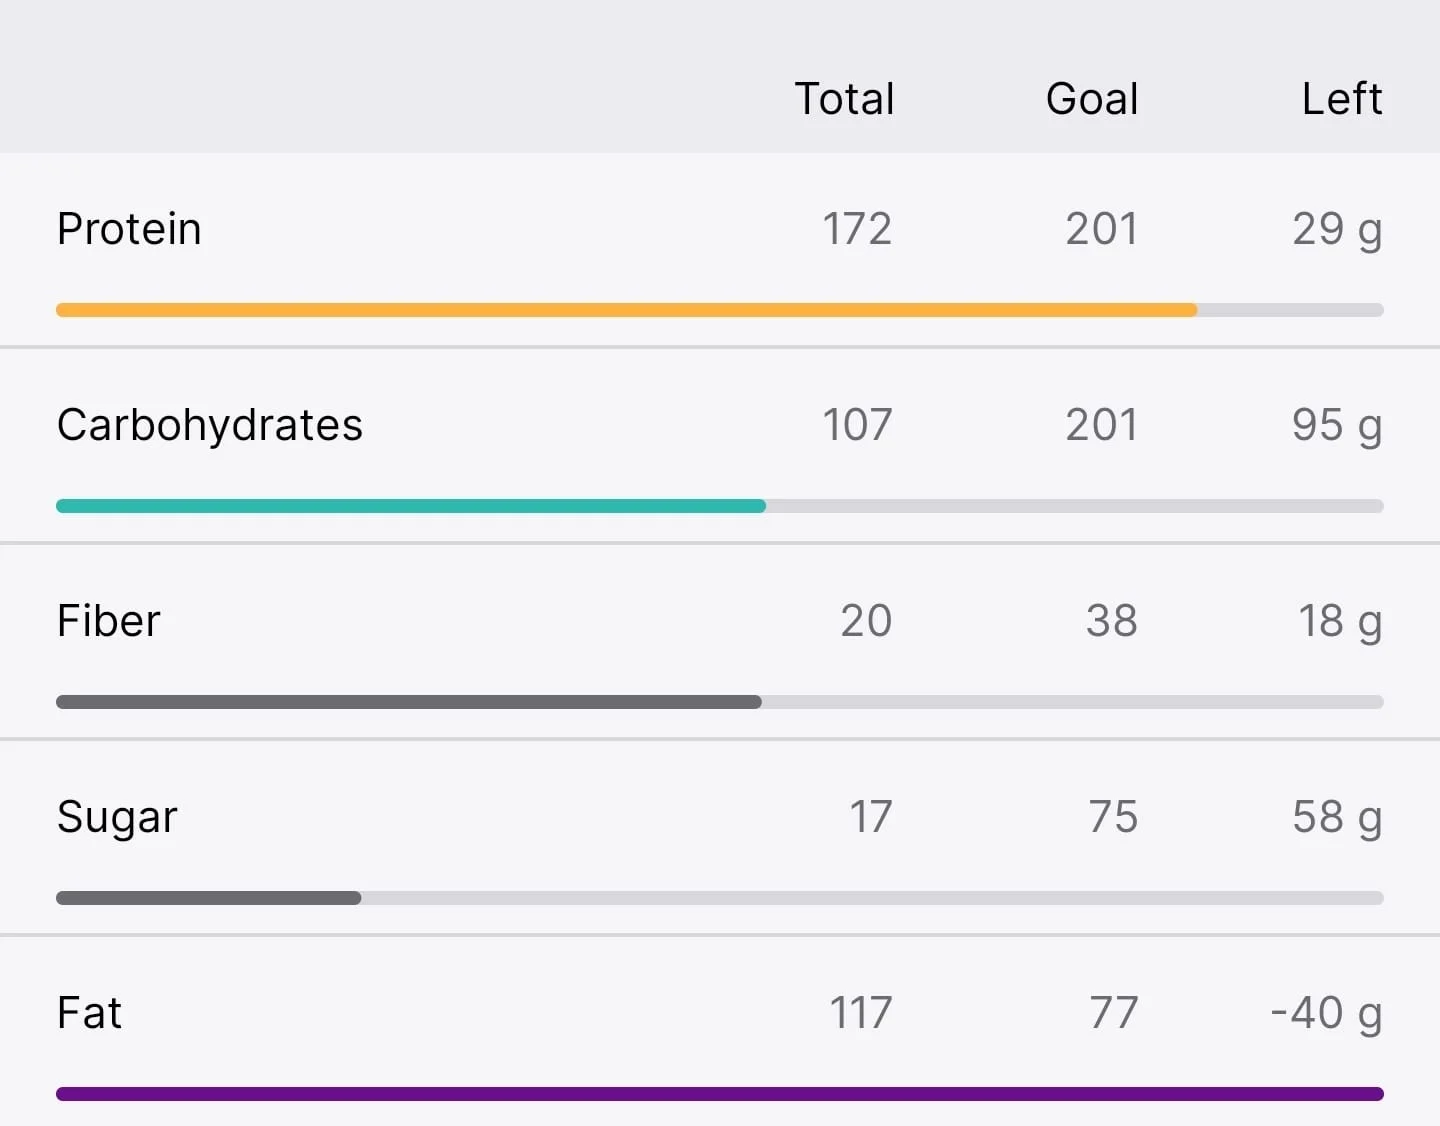1440x1126 pixels.
Task: Select Fiber goal value 38
Action: [x=1112, y=621]
